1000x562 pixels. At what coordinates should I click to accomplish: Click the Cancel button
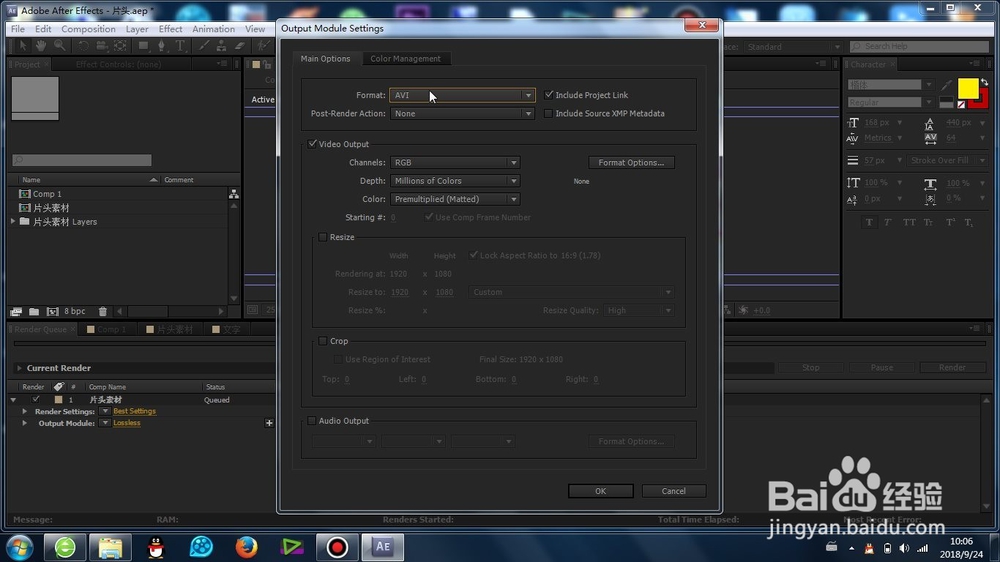[673, 491]
